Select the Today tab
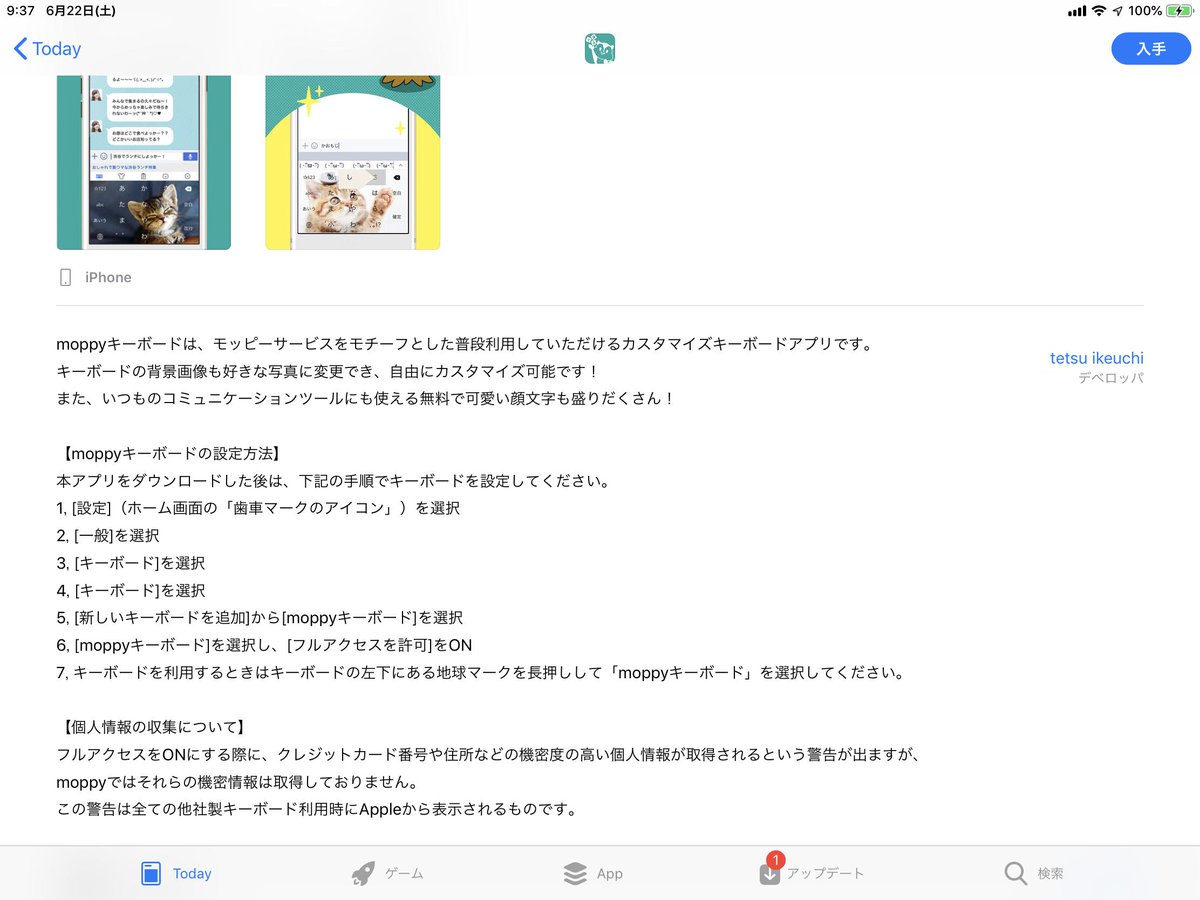The height and width of the screenshot is (900, 1200). (x=176, y=873)
